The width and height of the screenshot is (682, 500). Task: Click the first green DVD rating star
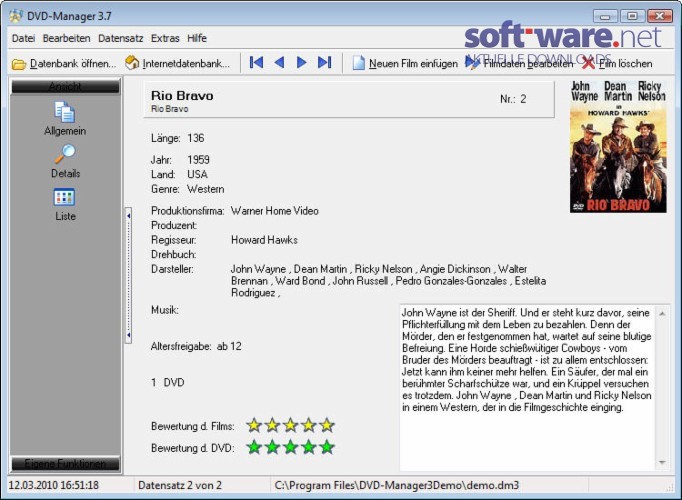pyautogui.click(x=254, y=447)
